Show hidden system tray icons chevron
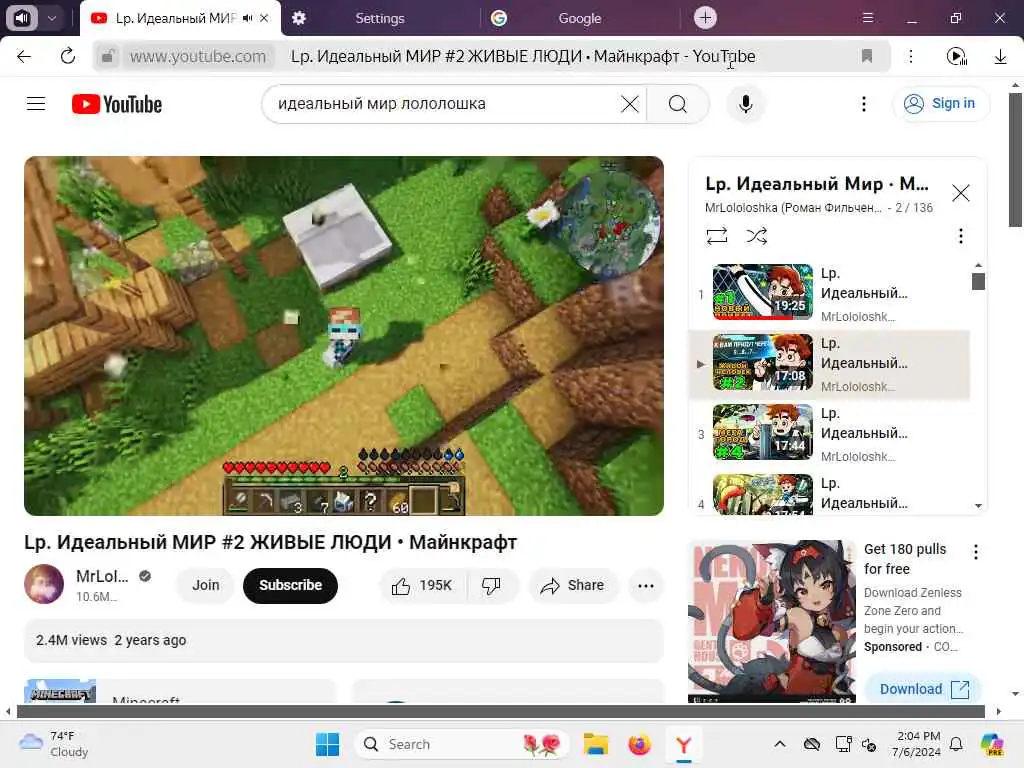This screenshot has width=1024, height=768. click(779, 744)
